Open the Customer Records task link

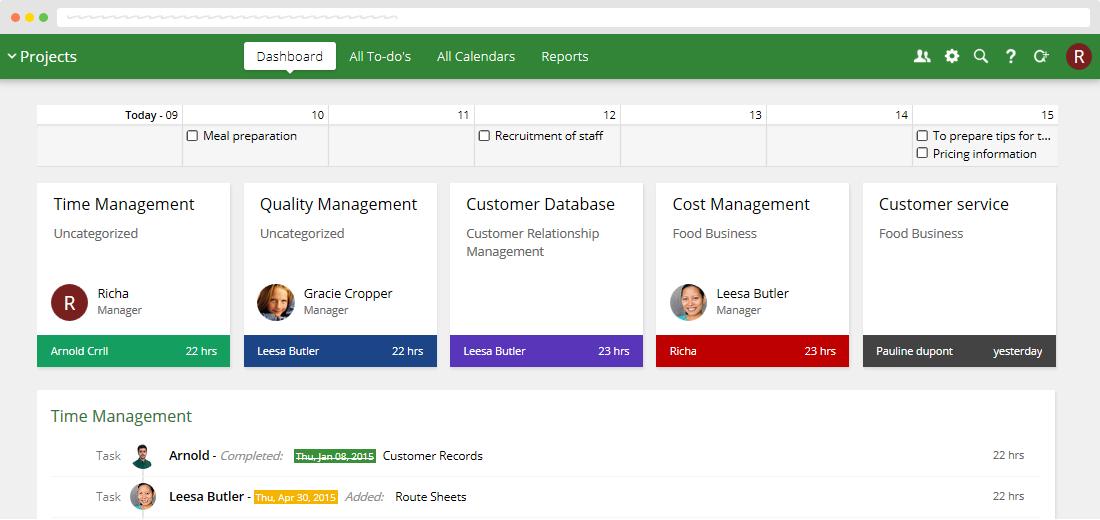pyautogui.click(x=432, y=456)
